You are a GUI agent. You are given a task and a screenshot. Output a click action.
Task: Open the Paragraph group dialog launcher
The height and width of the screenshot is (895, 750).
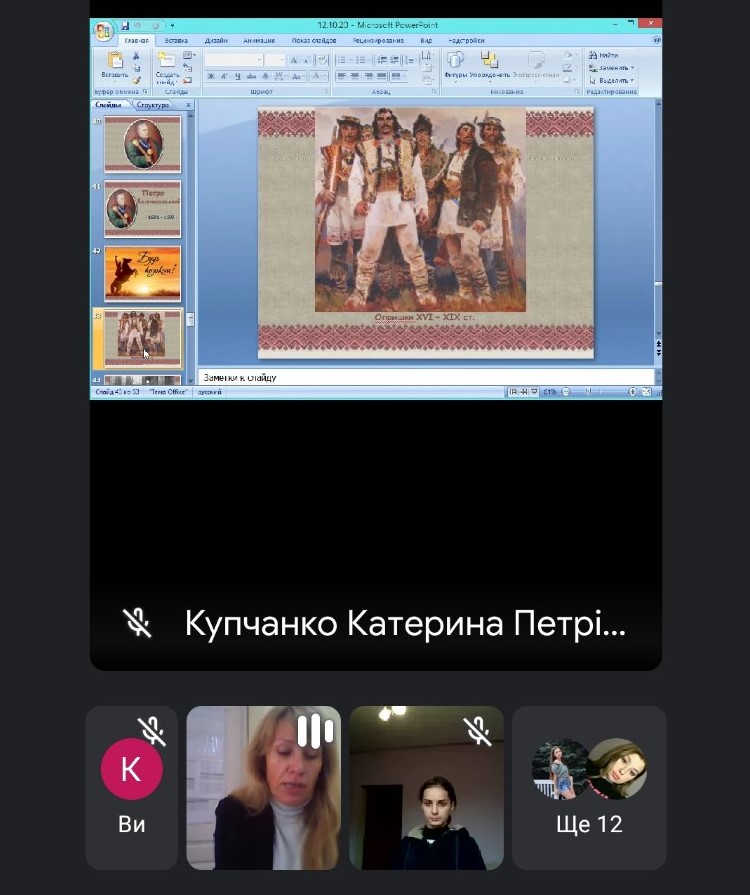pyautogui.click(x=434, y=91)
